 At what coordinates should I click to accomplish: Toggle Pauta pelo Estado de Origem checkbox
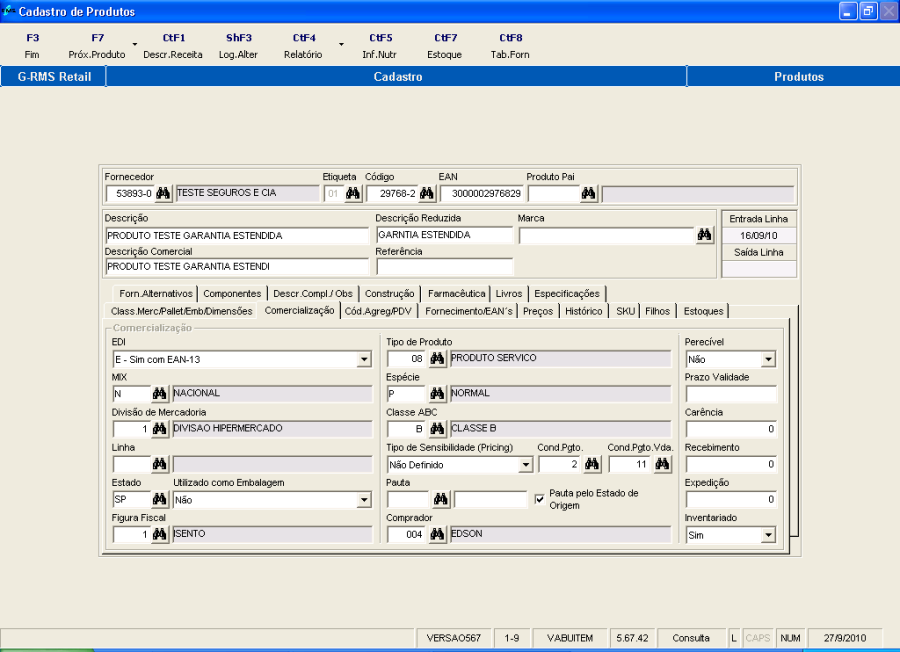(x=540, y=499)
